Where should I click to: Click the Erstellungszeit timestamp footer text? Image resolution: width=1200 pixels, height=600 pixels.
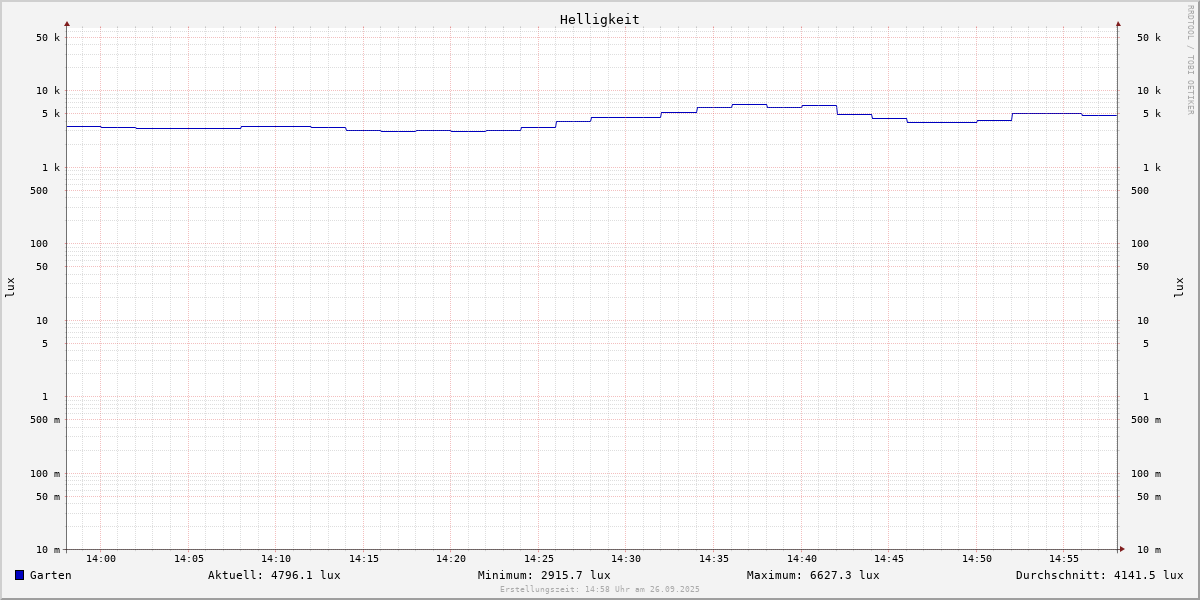click(x=600, y=590)
